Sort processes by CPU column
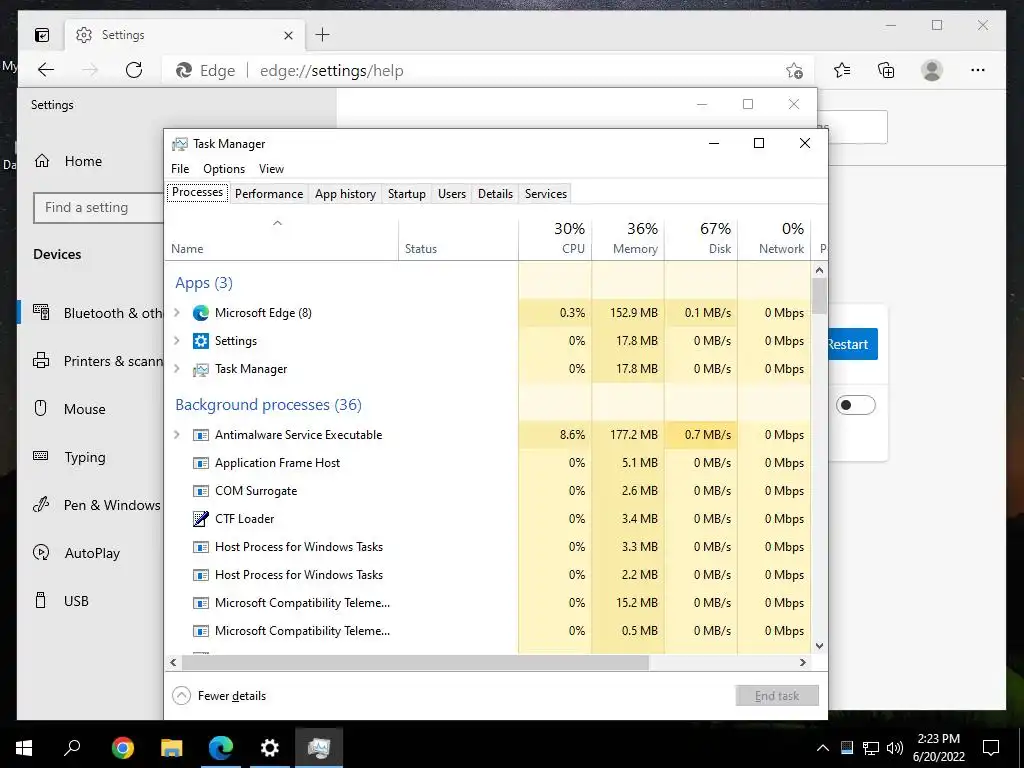The image size is (1024, 768). (x=555, y=238)
